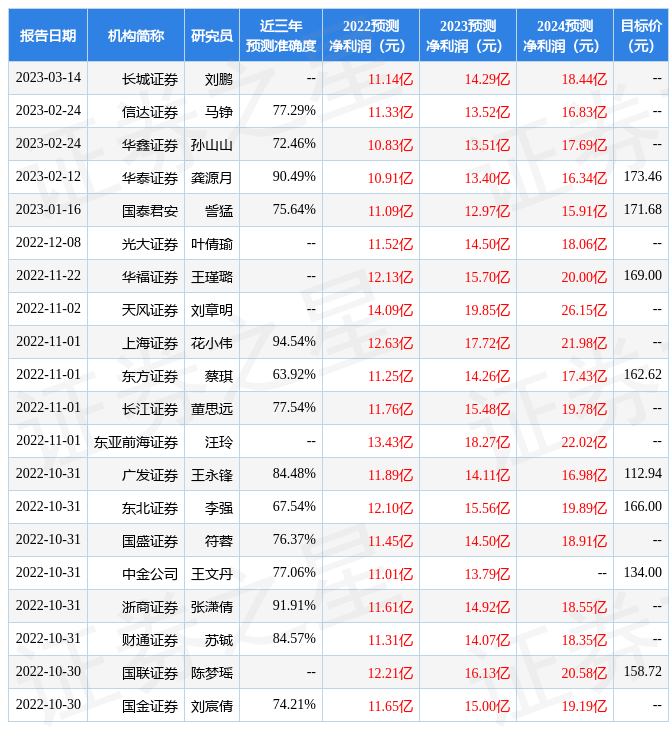Select the 近三年预测准确度 column header
The width and height of the screenshot is (669, 730).
pos(281,36)
